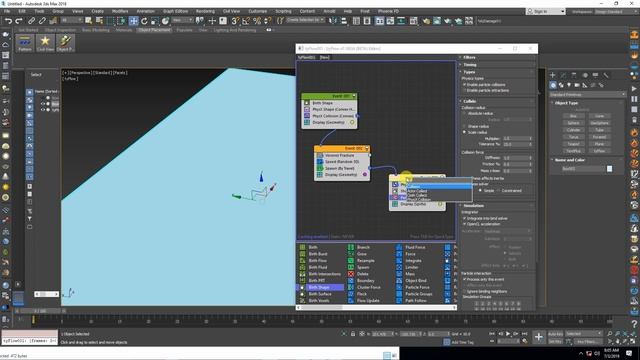Select the Birth Burst operator in depot
This screenshot has width=640, height=360.
pyautogui.click(x=318, y=254)
